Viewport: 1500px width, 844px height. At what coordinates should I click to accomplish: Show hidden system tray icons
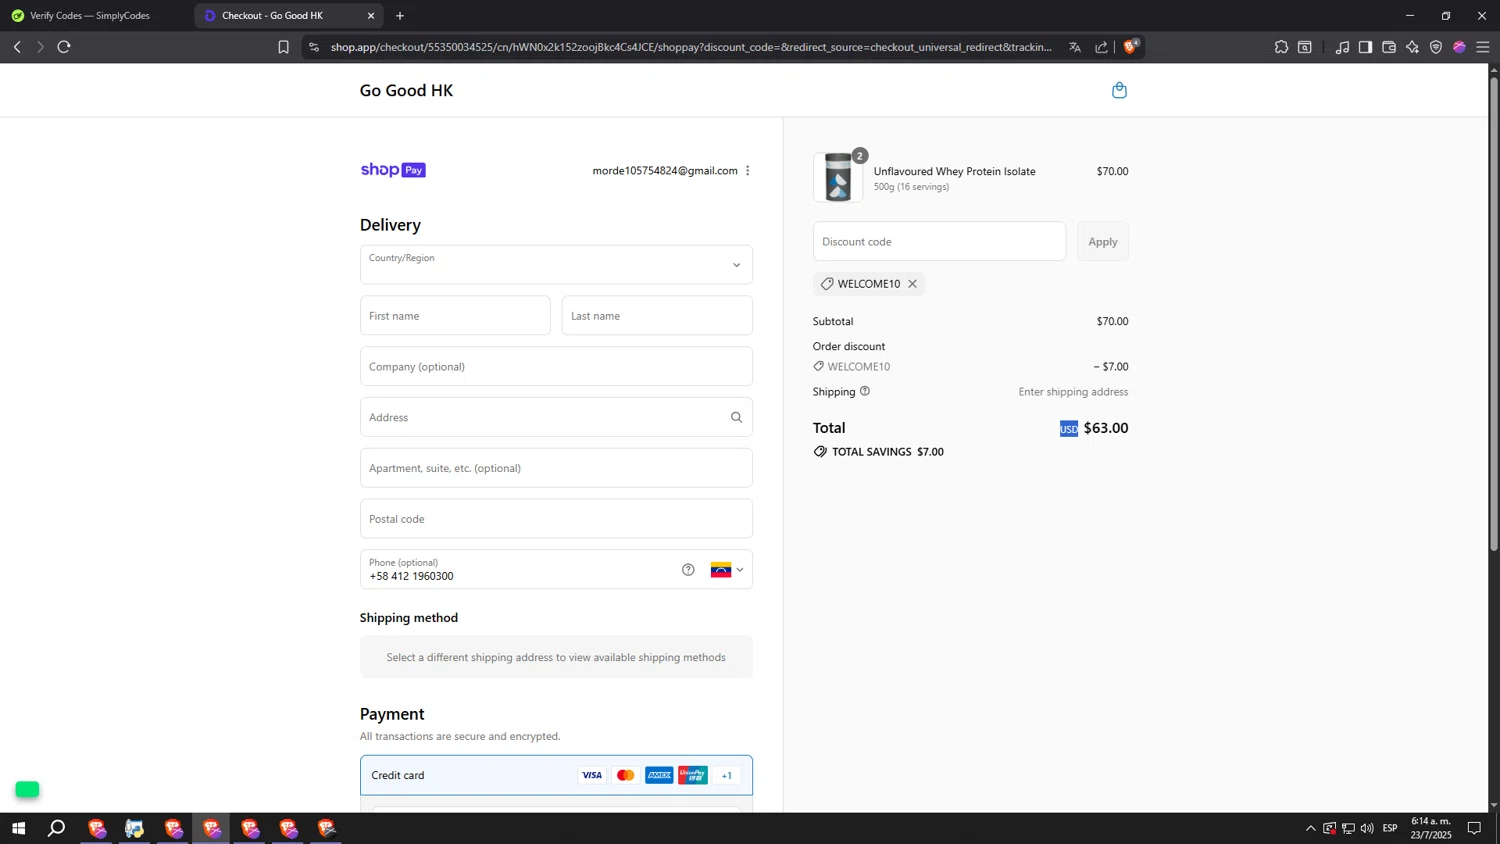(x=1310, y=828)
